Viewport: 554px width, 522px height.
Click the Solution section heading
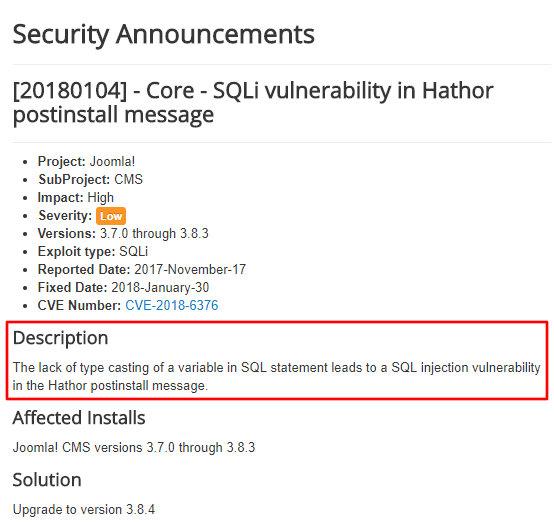point(47,480)
